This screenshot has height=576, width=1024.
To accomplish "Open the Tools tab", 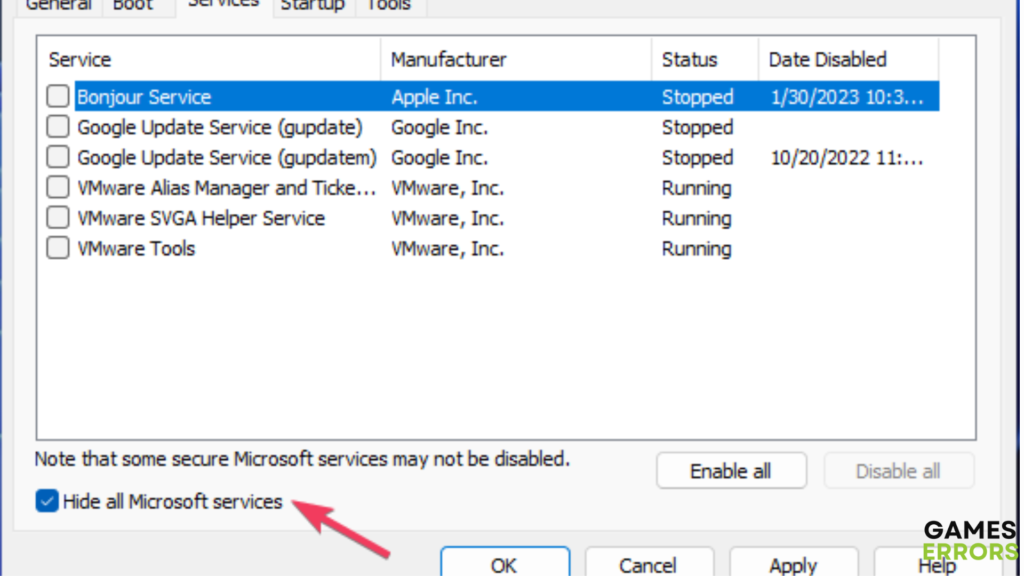I will pyautogui.click(x=388, y=5).
